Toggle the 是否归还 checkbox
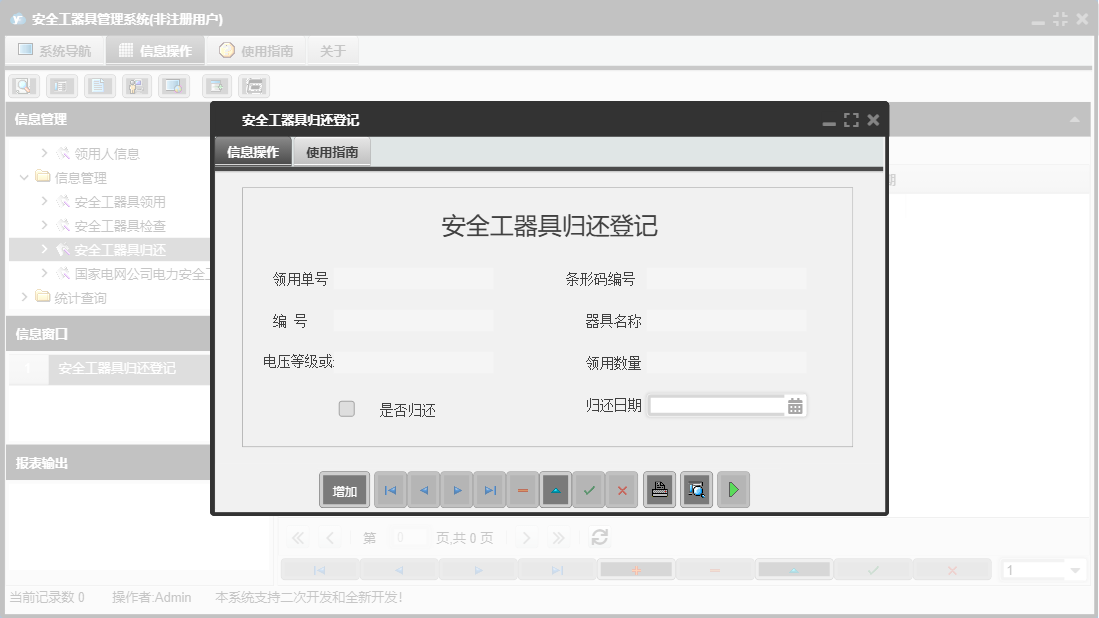 346,408
